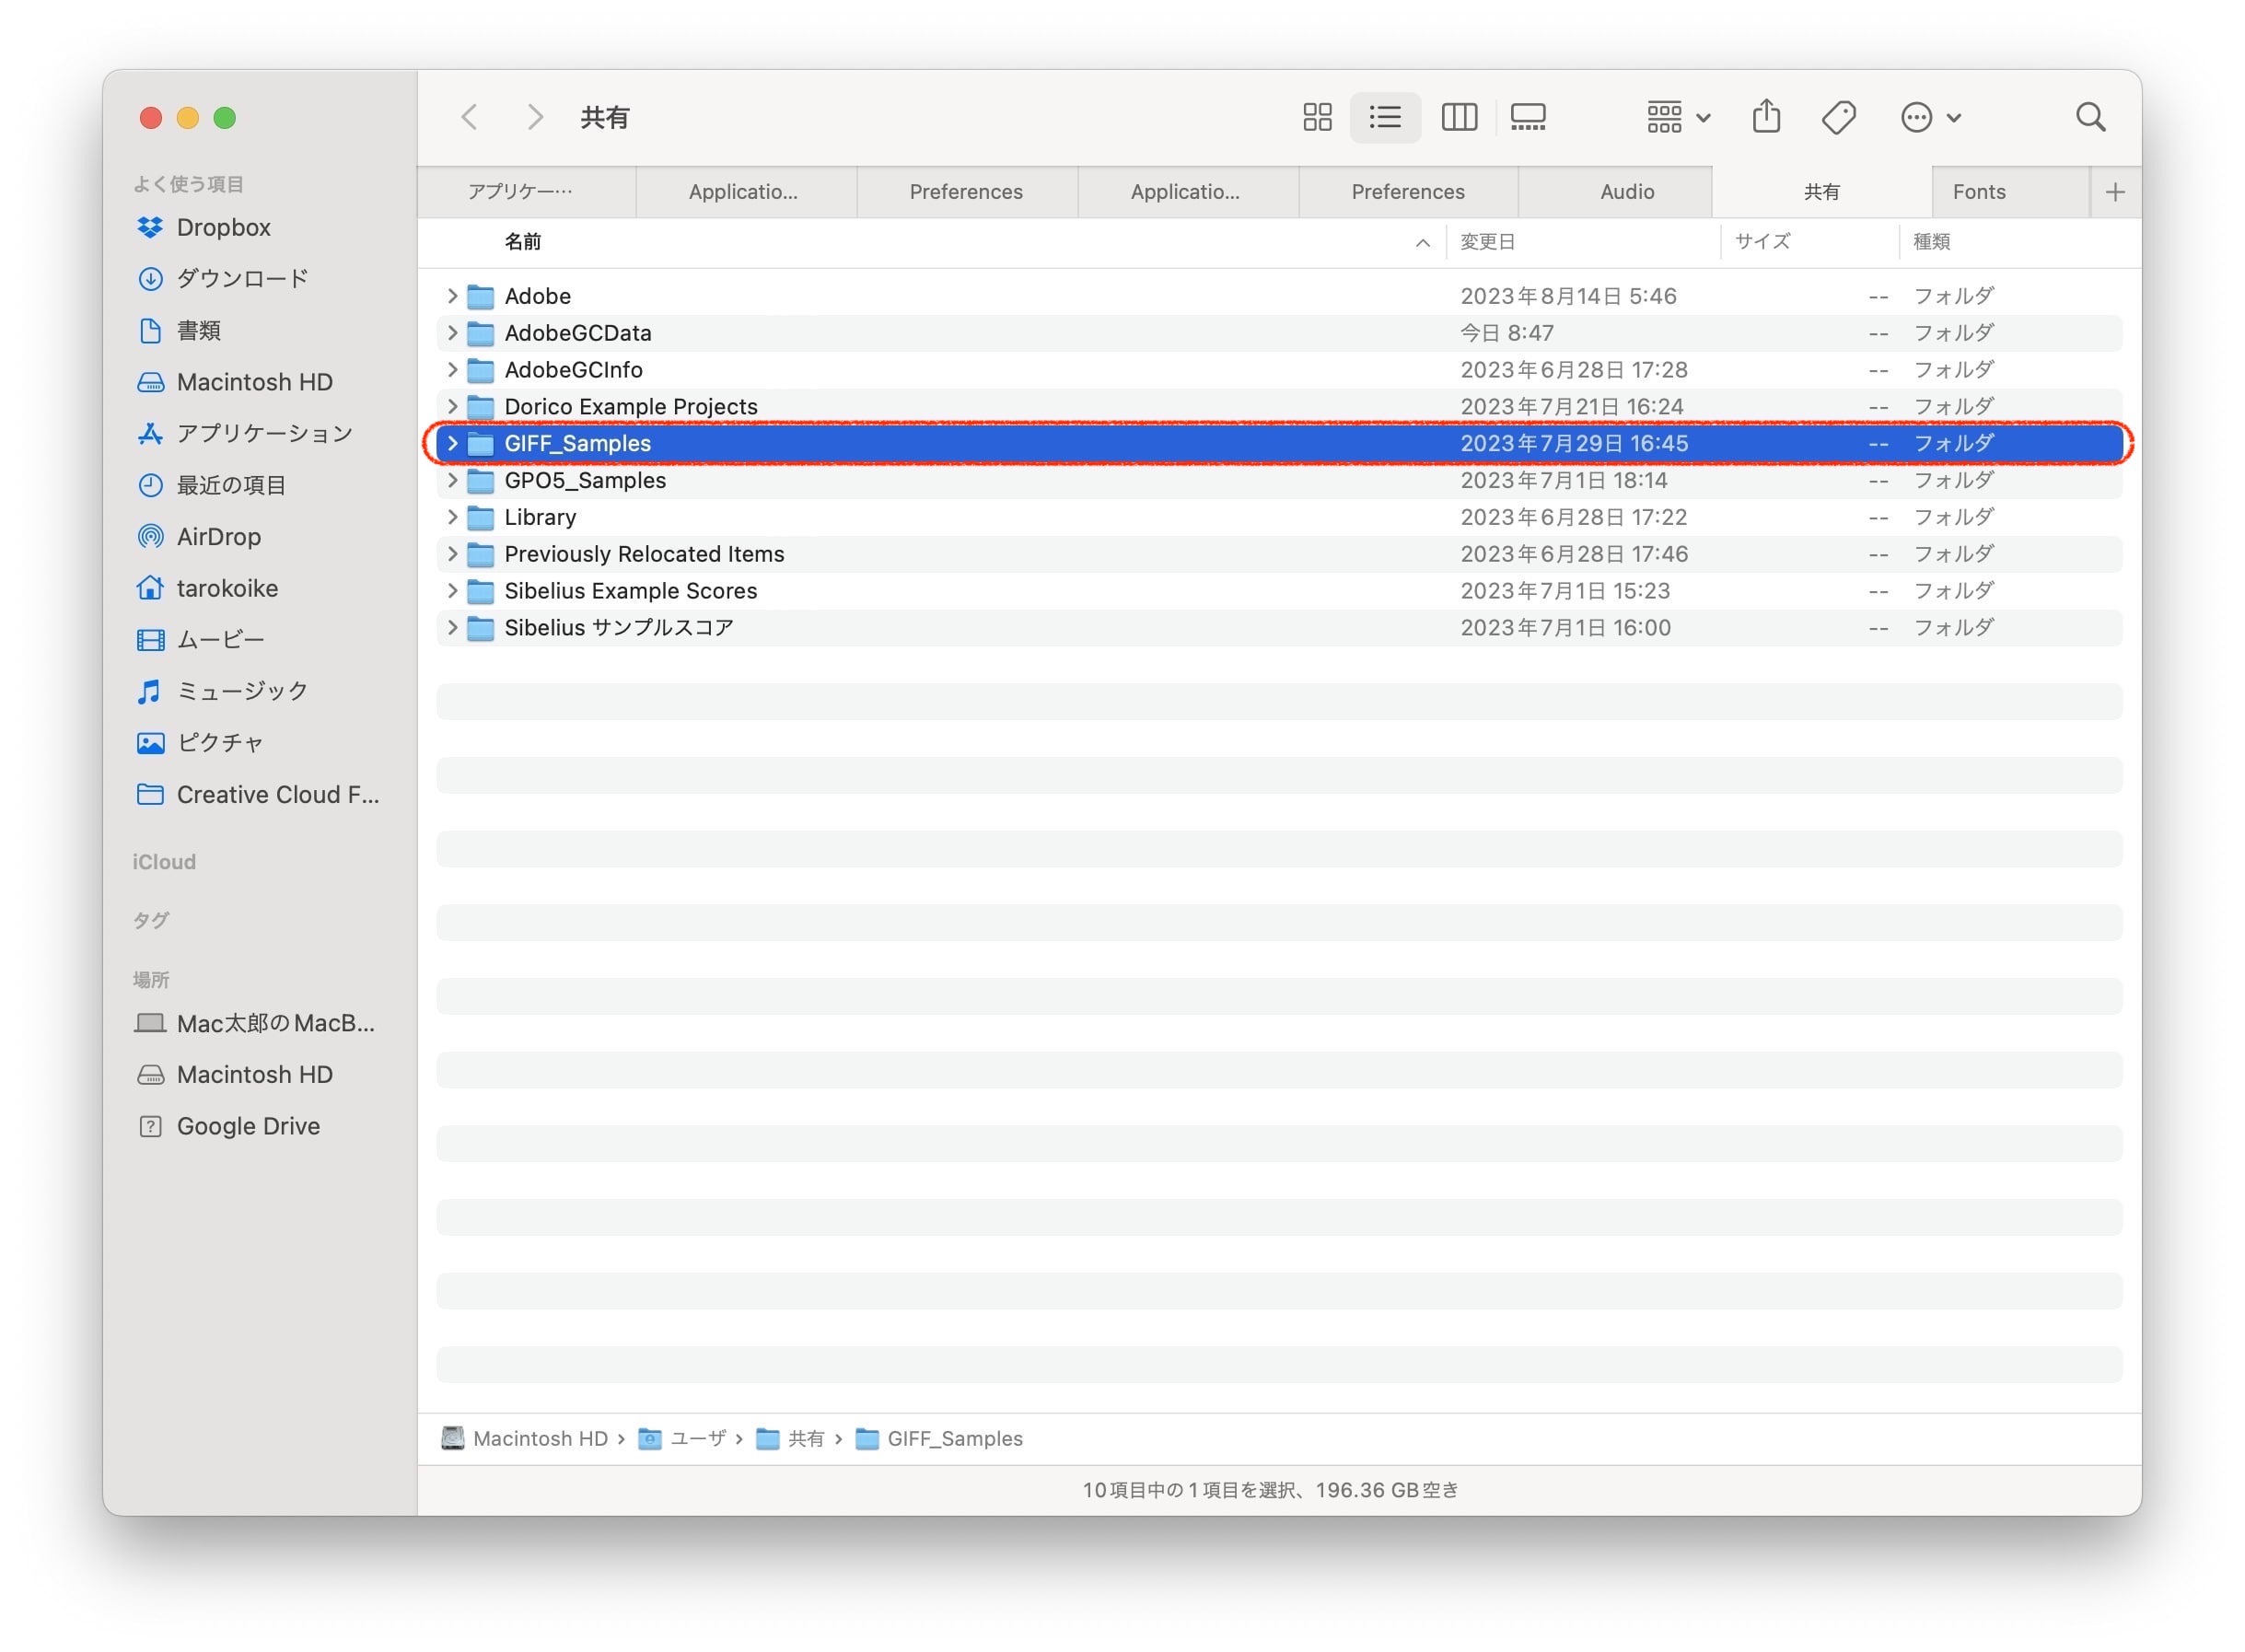Switch to gallery view
The image size is (2245, 1652).
[1528, 117]
